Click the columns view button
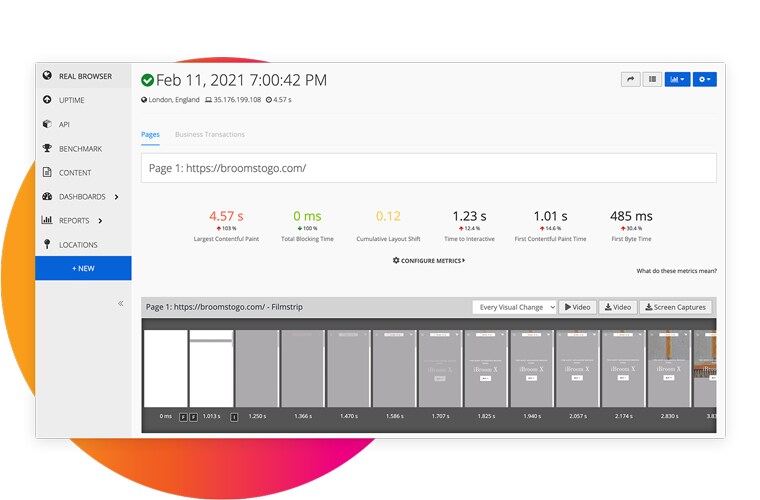 coord(652,79)
